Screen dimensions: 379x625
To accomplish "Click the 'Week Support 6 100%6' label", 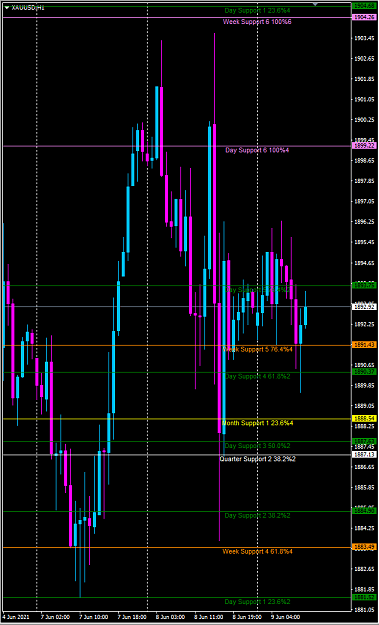I will click(257, 22).
